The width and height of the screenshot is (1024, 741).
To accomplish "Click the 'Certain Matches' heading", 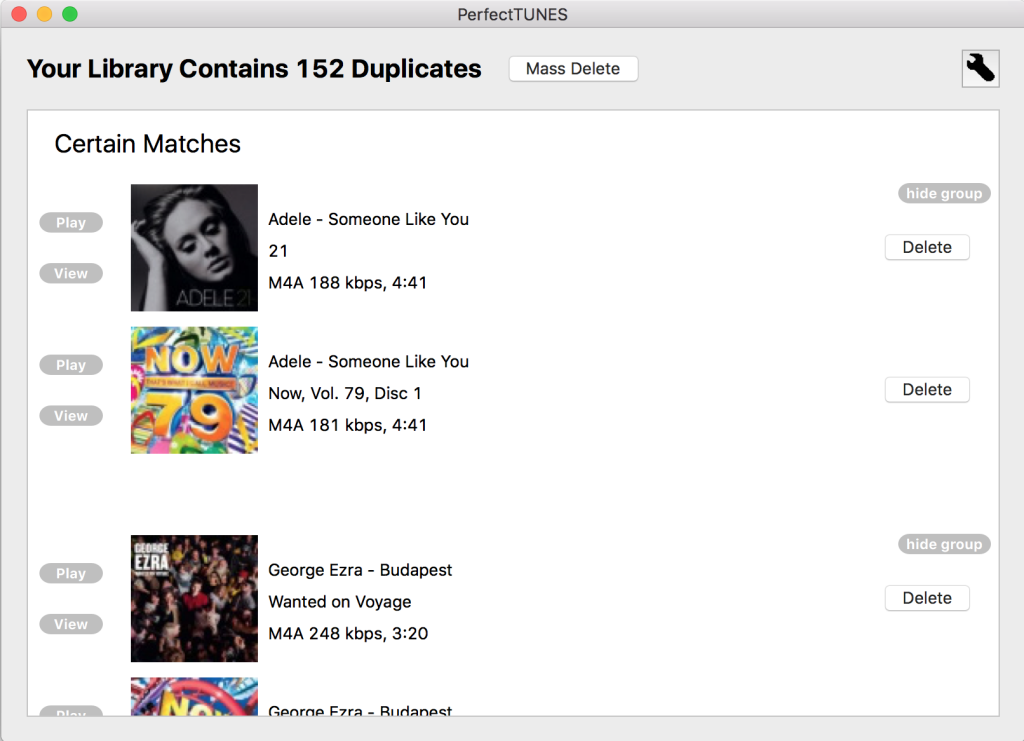I will (148, 144).
